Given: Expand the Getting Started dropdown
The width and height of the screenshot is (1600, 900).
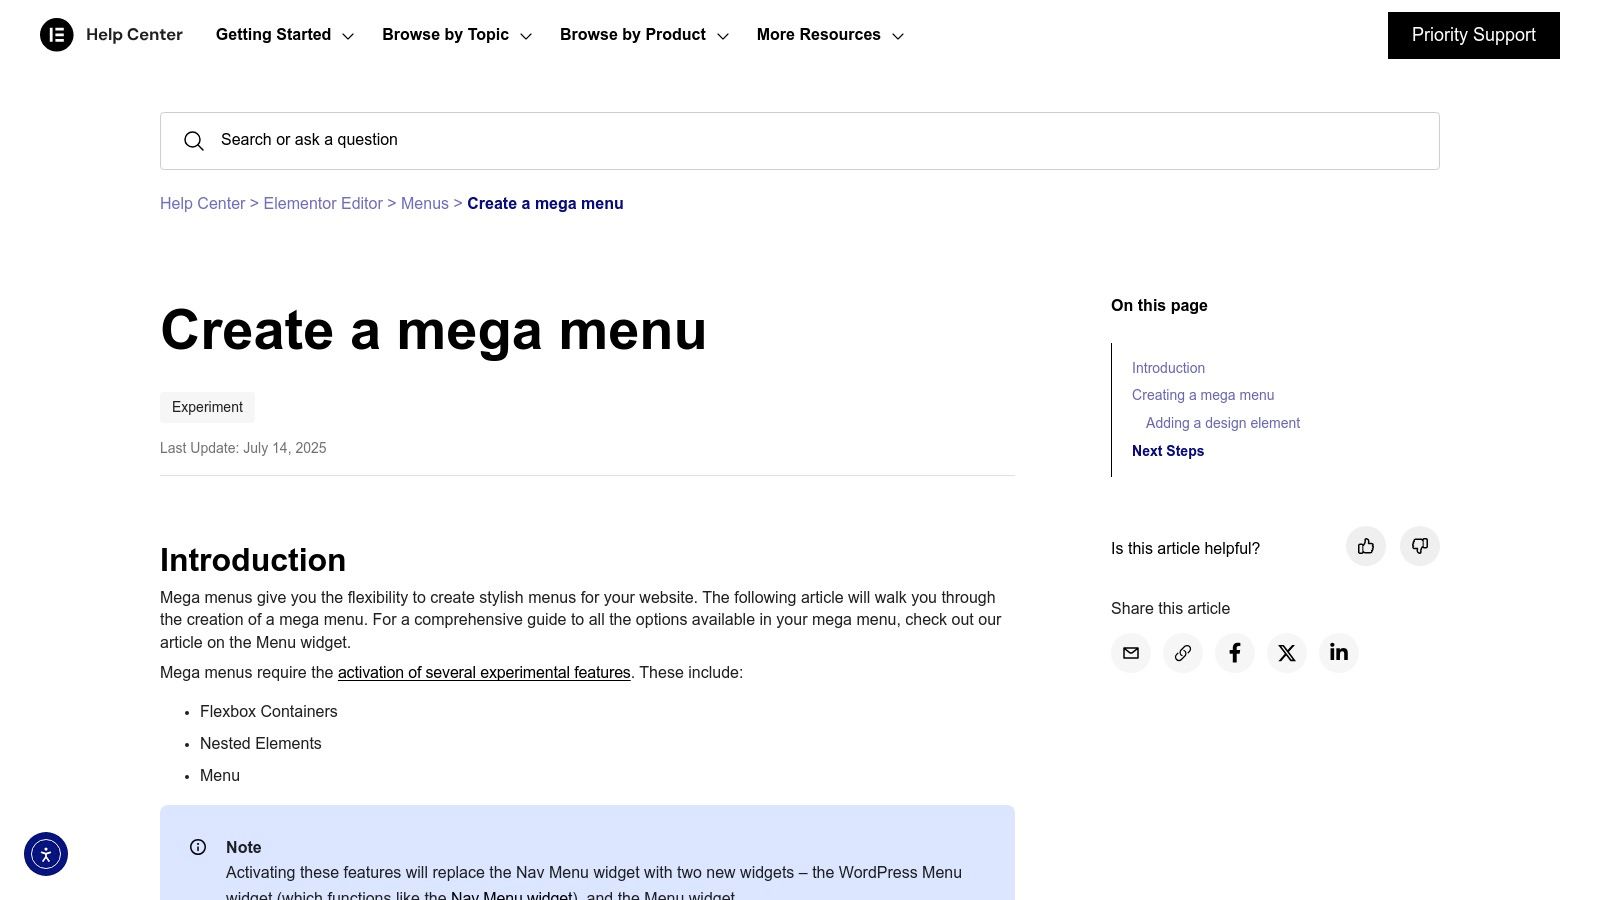Looking at the screenshot, I should tap(285, 35).
